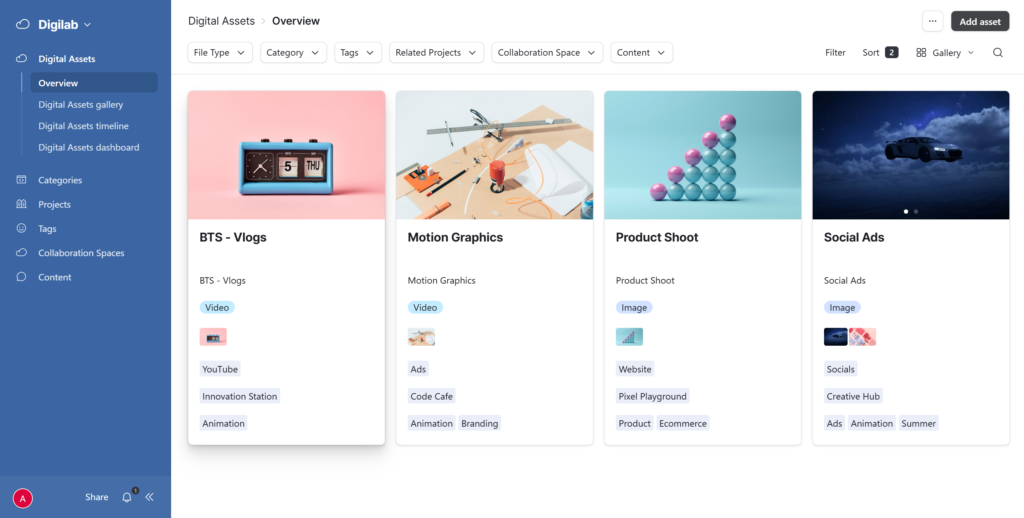Click the Sort button with badge 2

click(x=880, y=53)
